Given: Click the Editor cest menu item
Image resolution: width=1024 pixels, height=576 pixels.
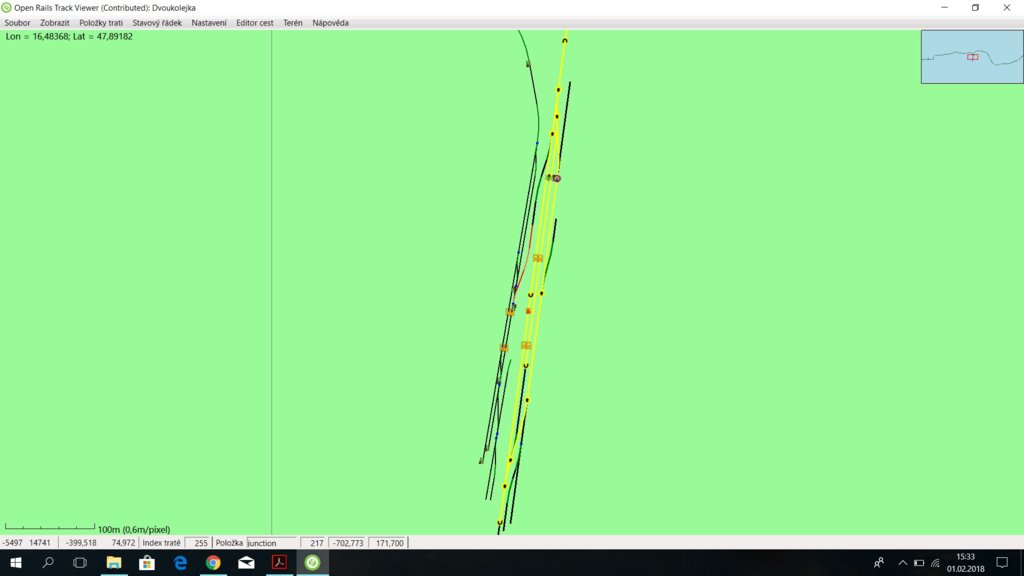Looking at the screenshot, I should click(255, 23).
